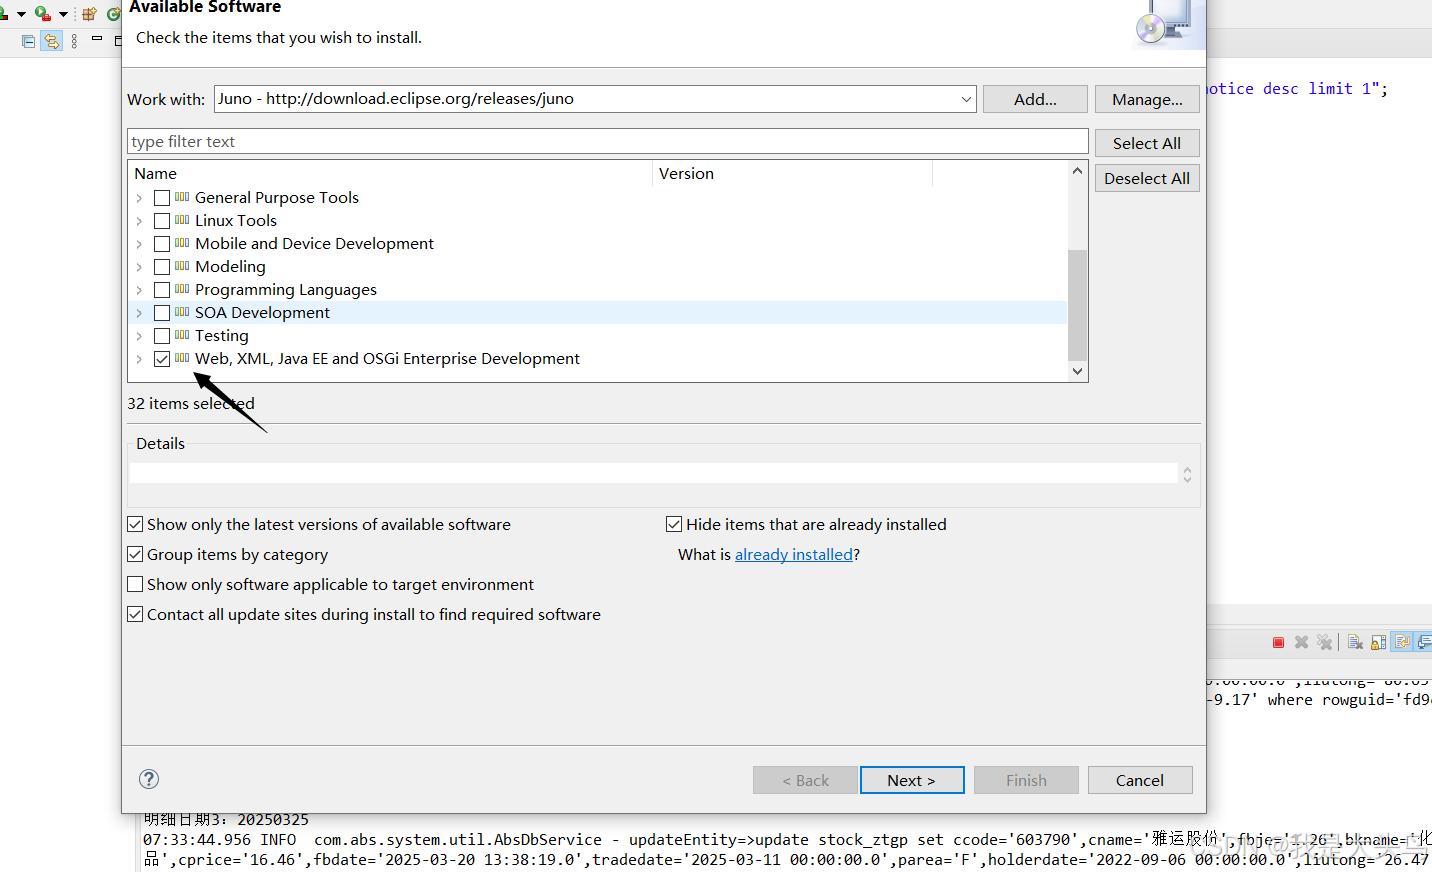The image size is (1432, 872).
Task: Toggle Group items by category checkbox
Action: click(x=135, y=554)
